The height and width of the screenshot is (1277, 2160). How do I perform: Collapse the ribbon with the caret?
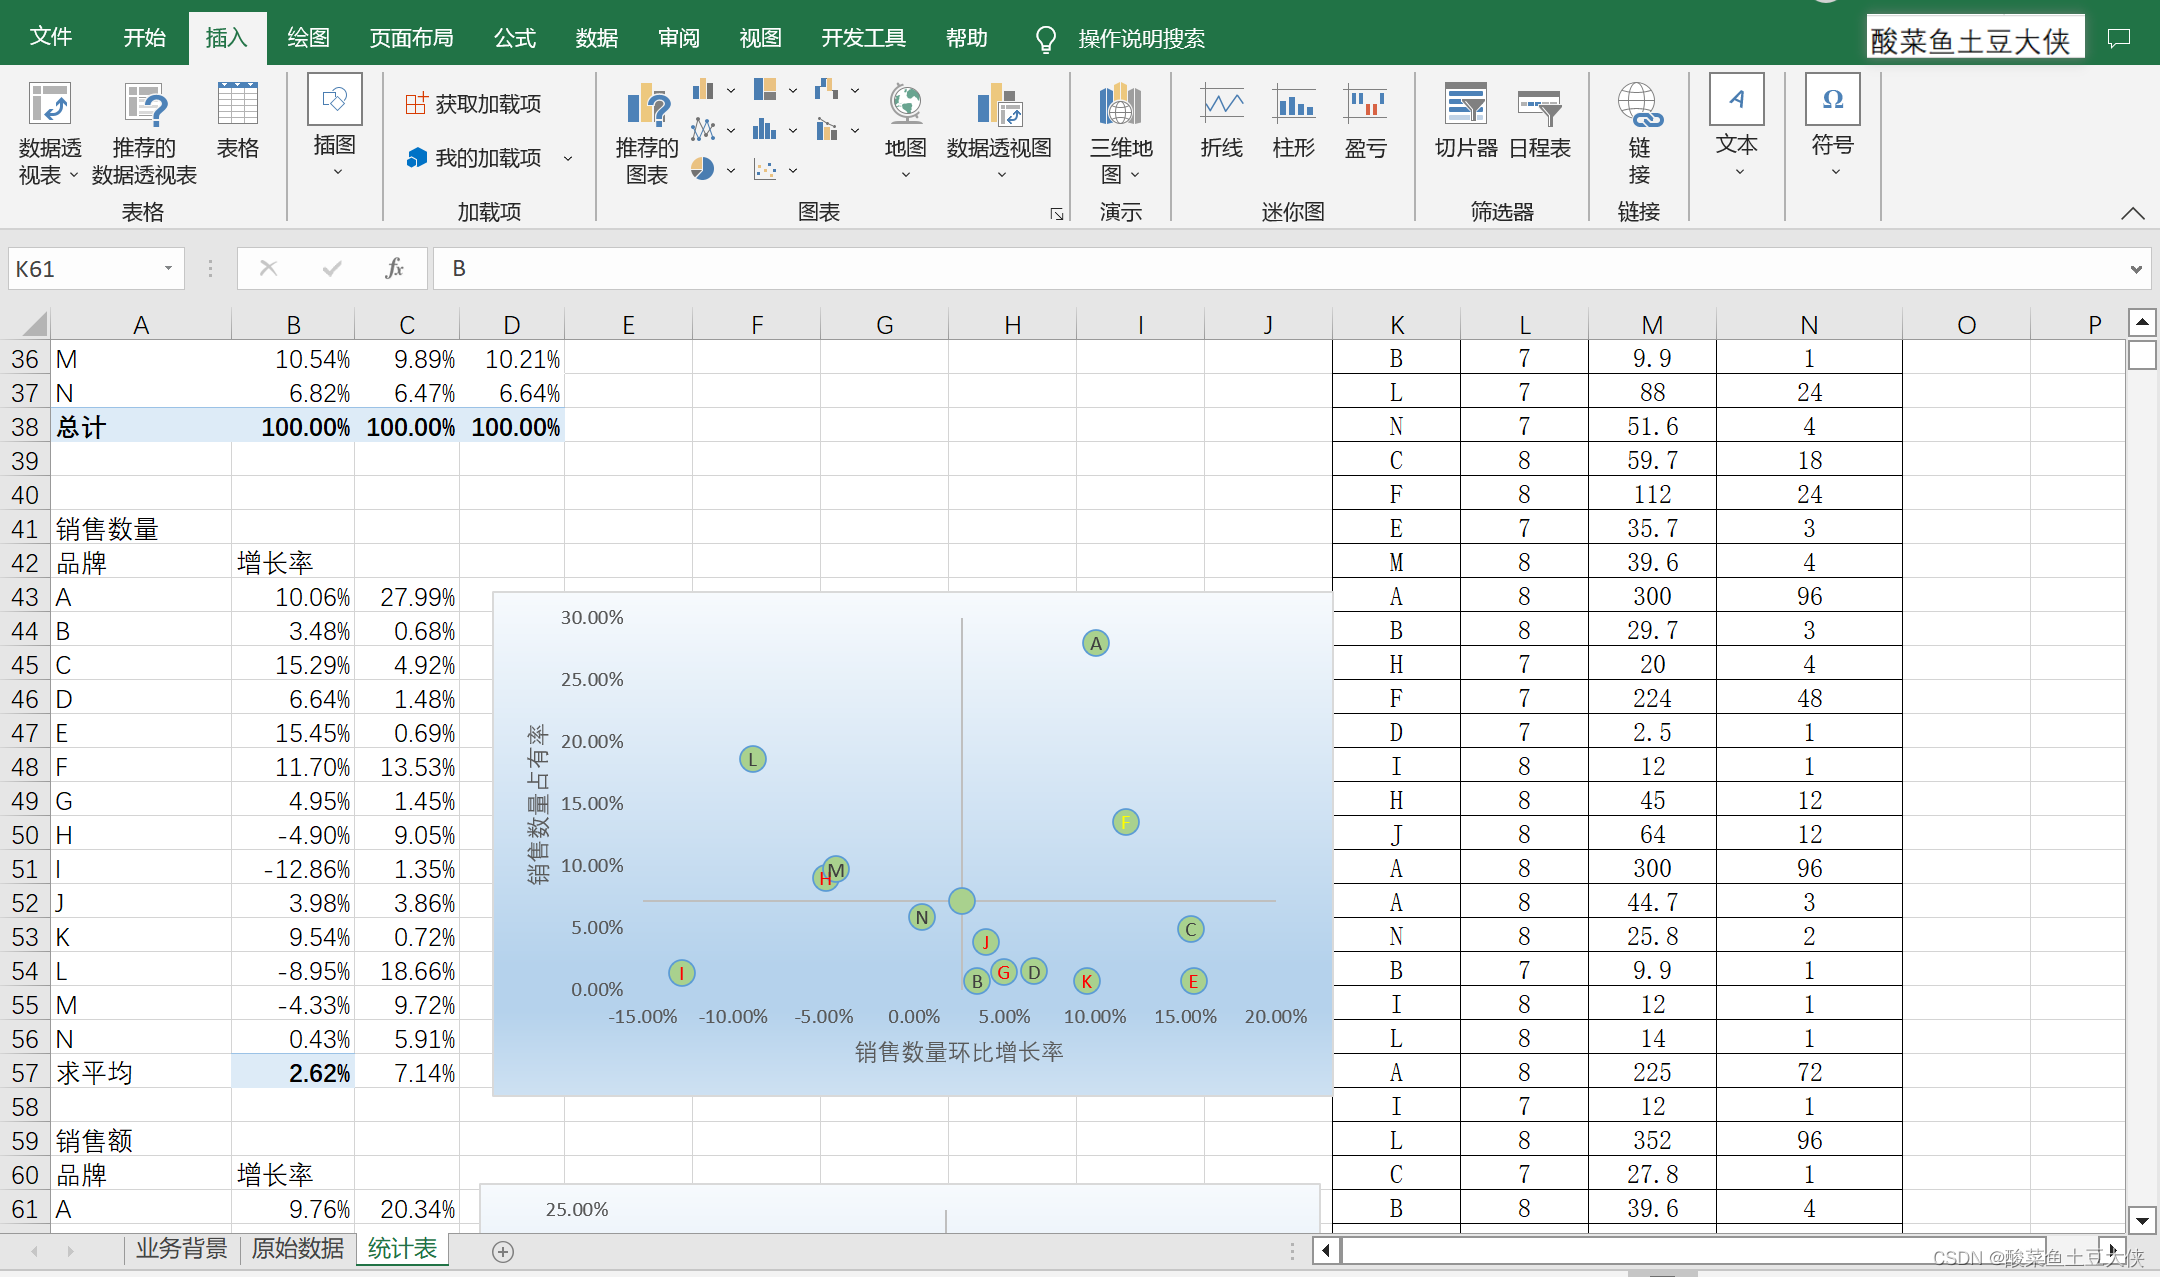tap(2132, 213)
